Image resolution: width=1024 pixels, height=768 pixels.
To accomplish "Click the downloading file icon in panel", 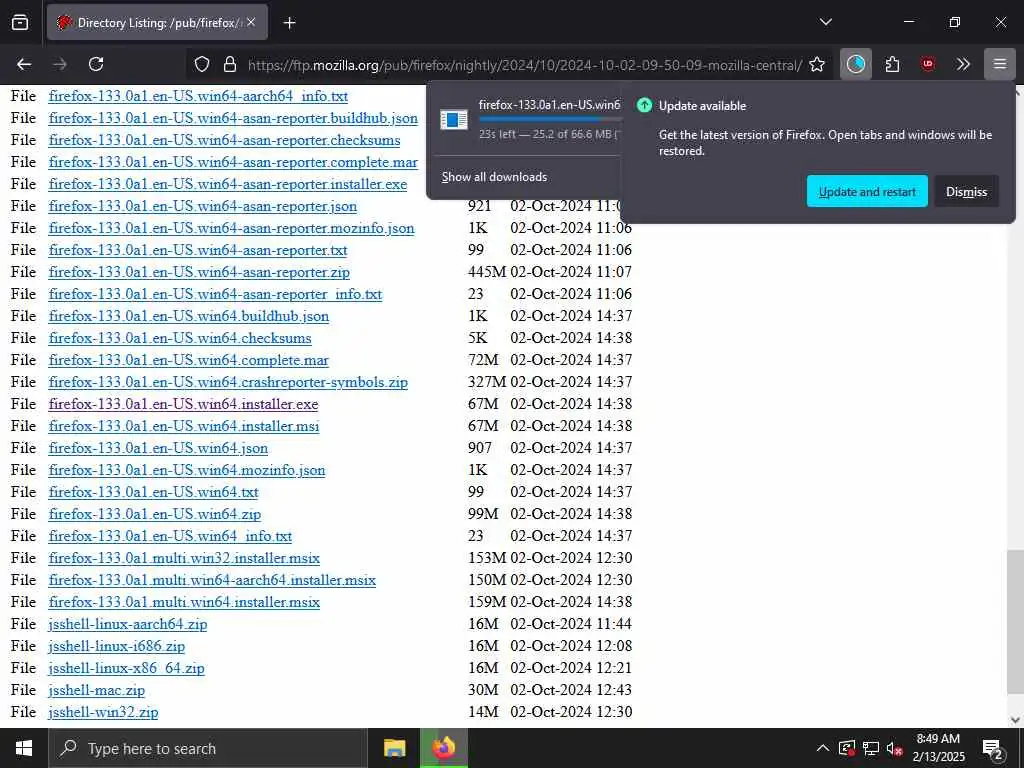I will (x=454, y=120).
